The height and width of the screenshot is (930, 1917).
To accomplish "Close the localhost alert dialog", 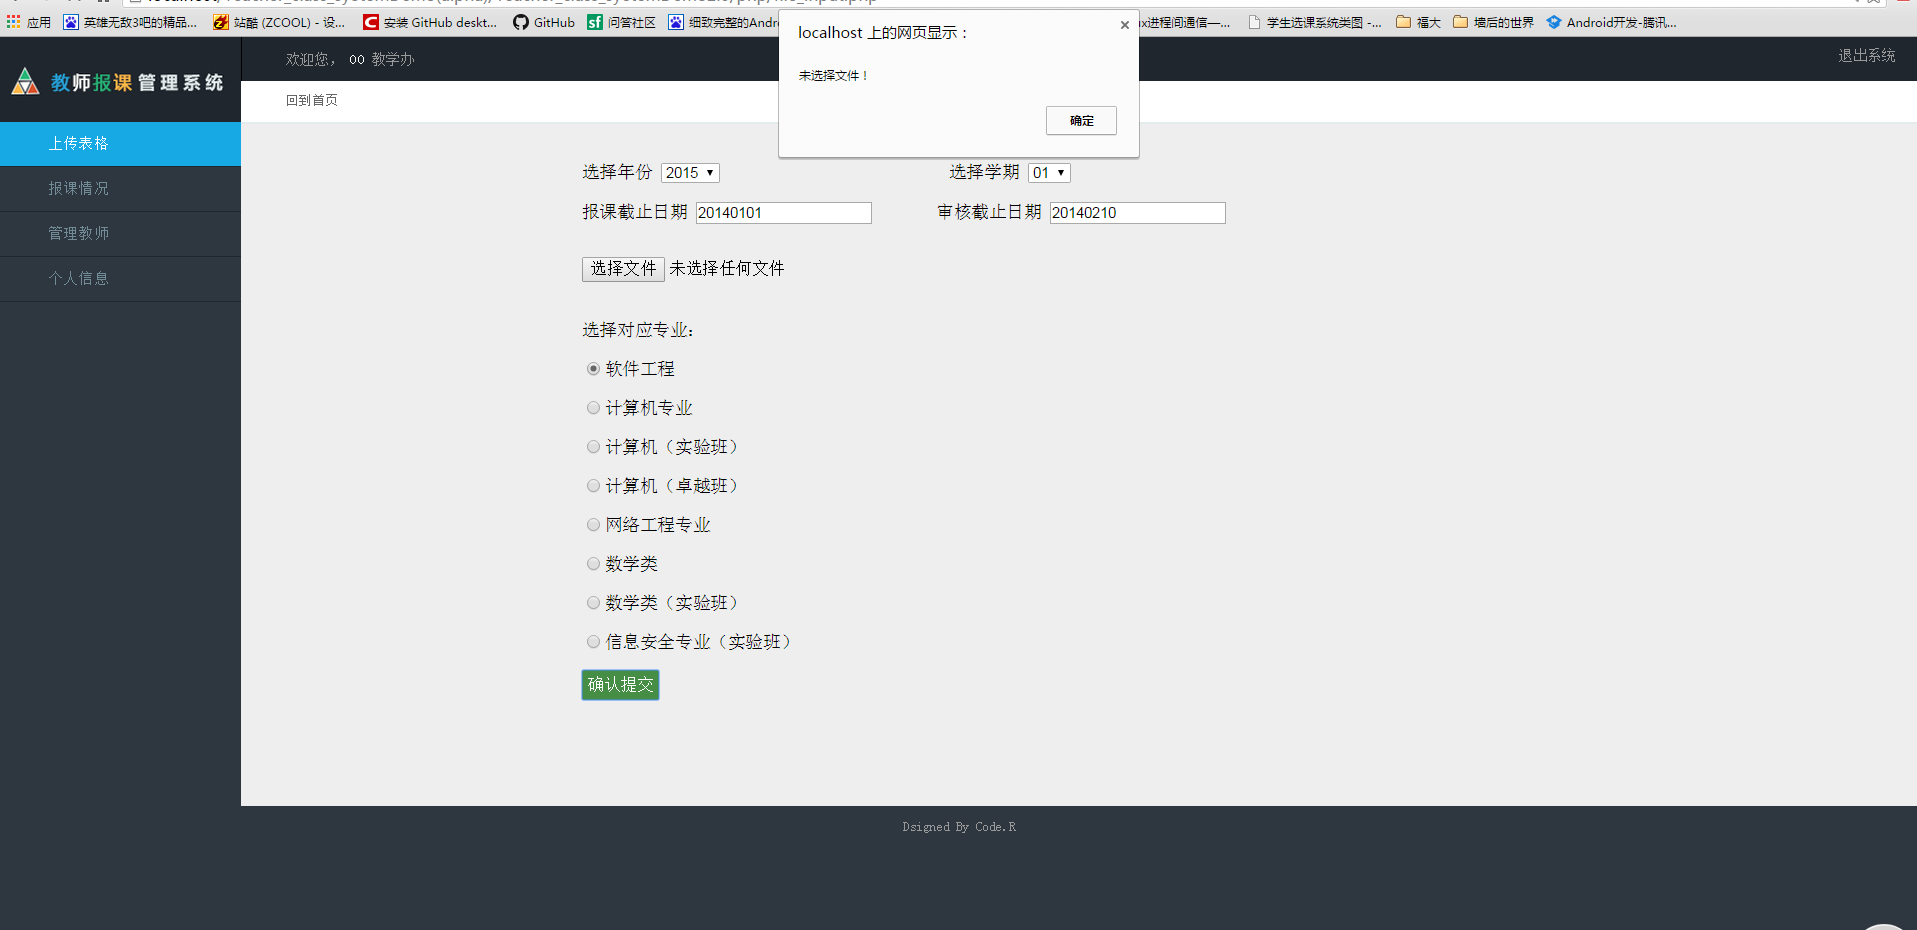I will tap(1125, 25).
